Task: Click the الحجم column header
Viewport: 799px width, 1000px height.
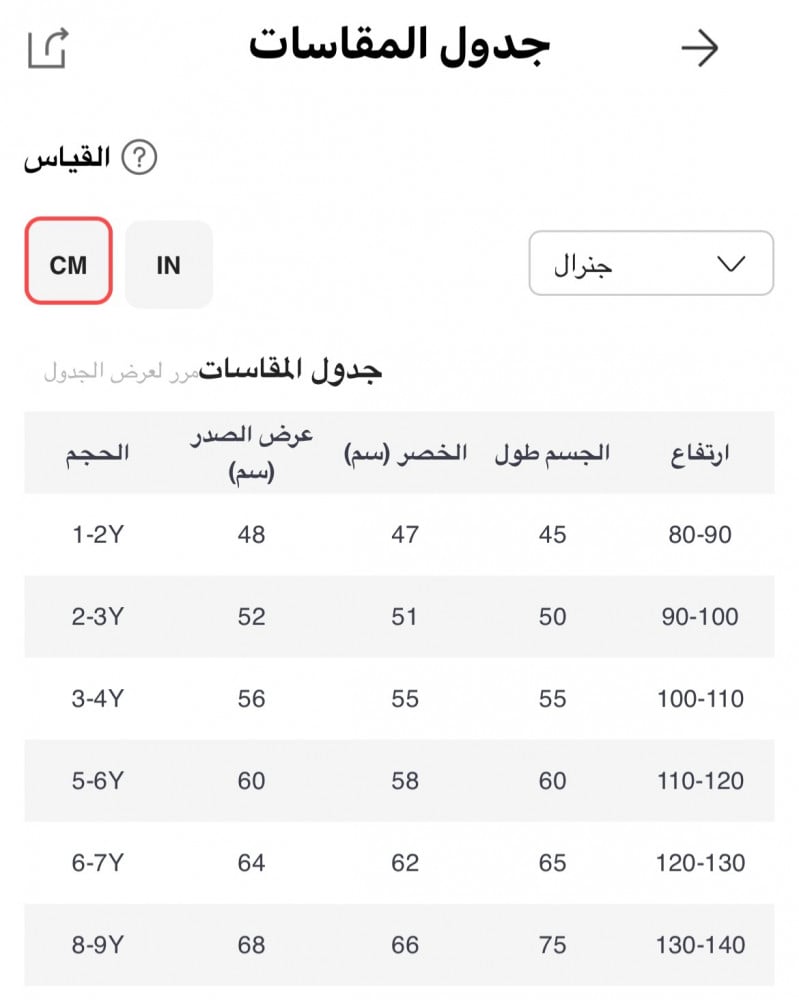Action: coord(98,453)
